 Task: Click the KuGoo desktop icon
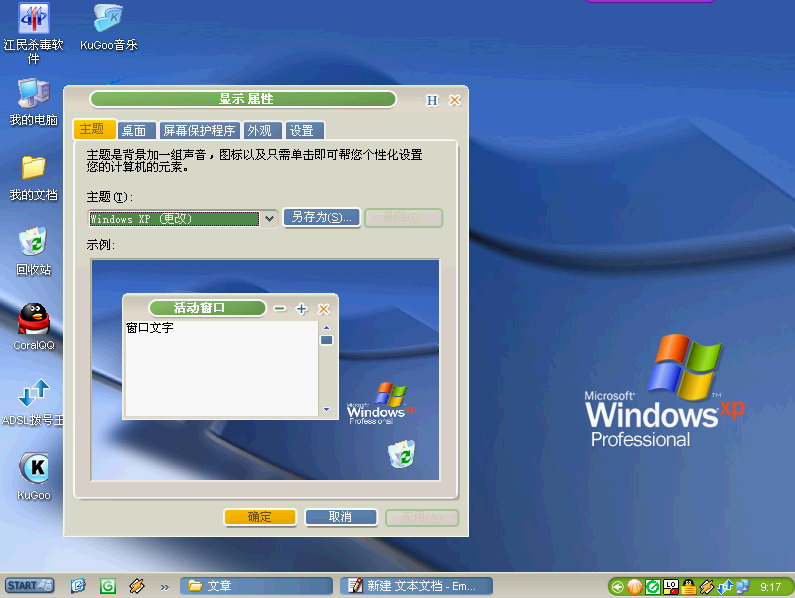pos(33,468)
